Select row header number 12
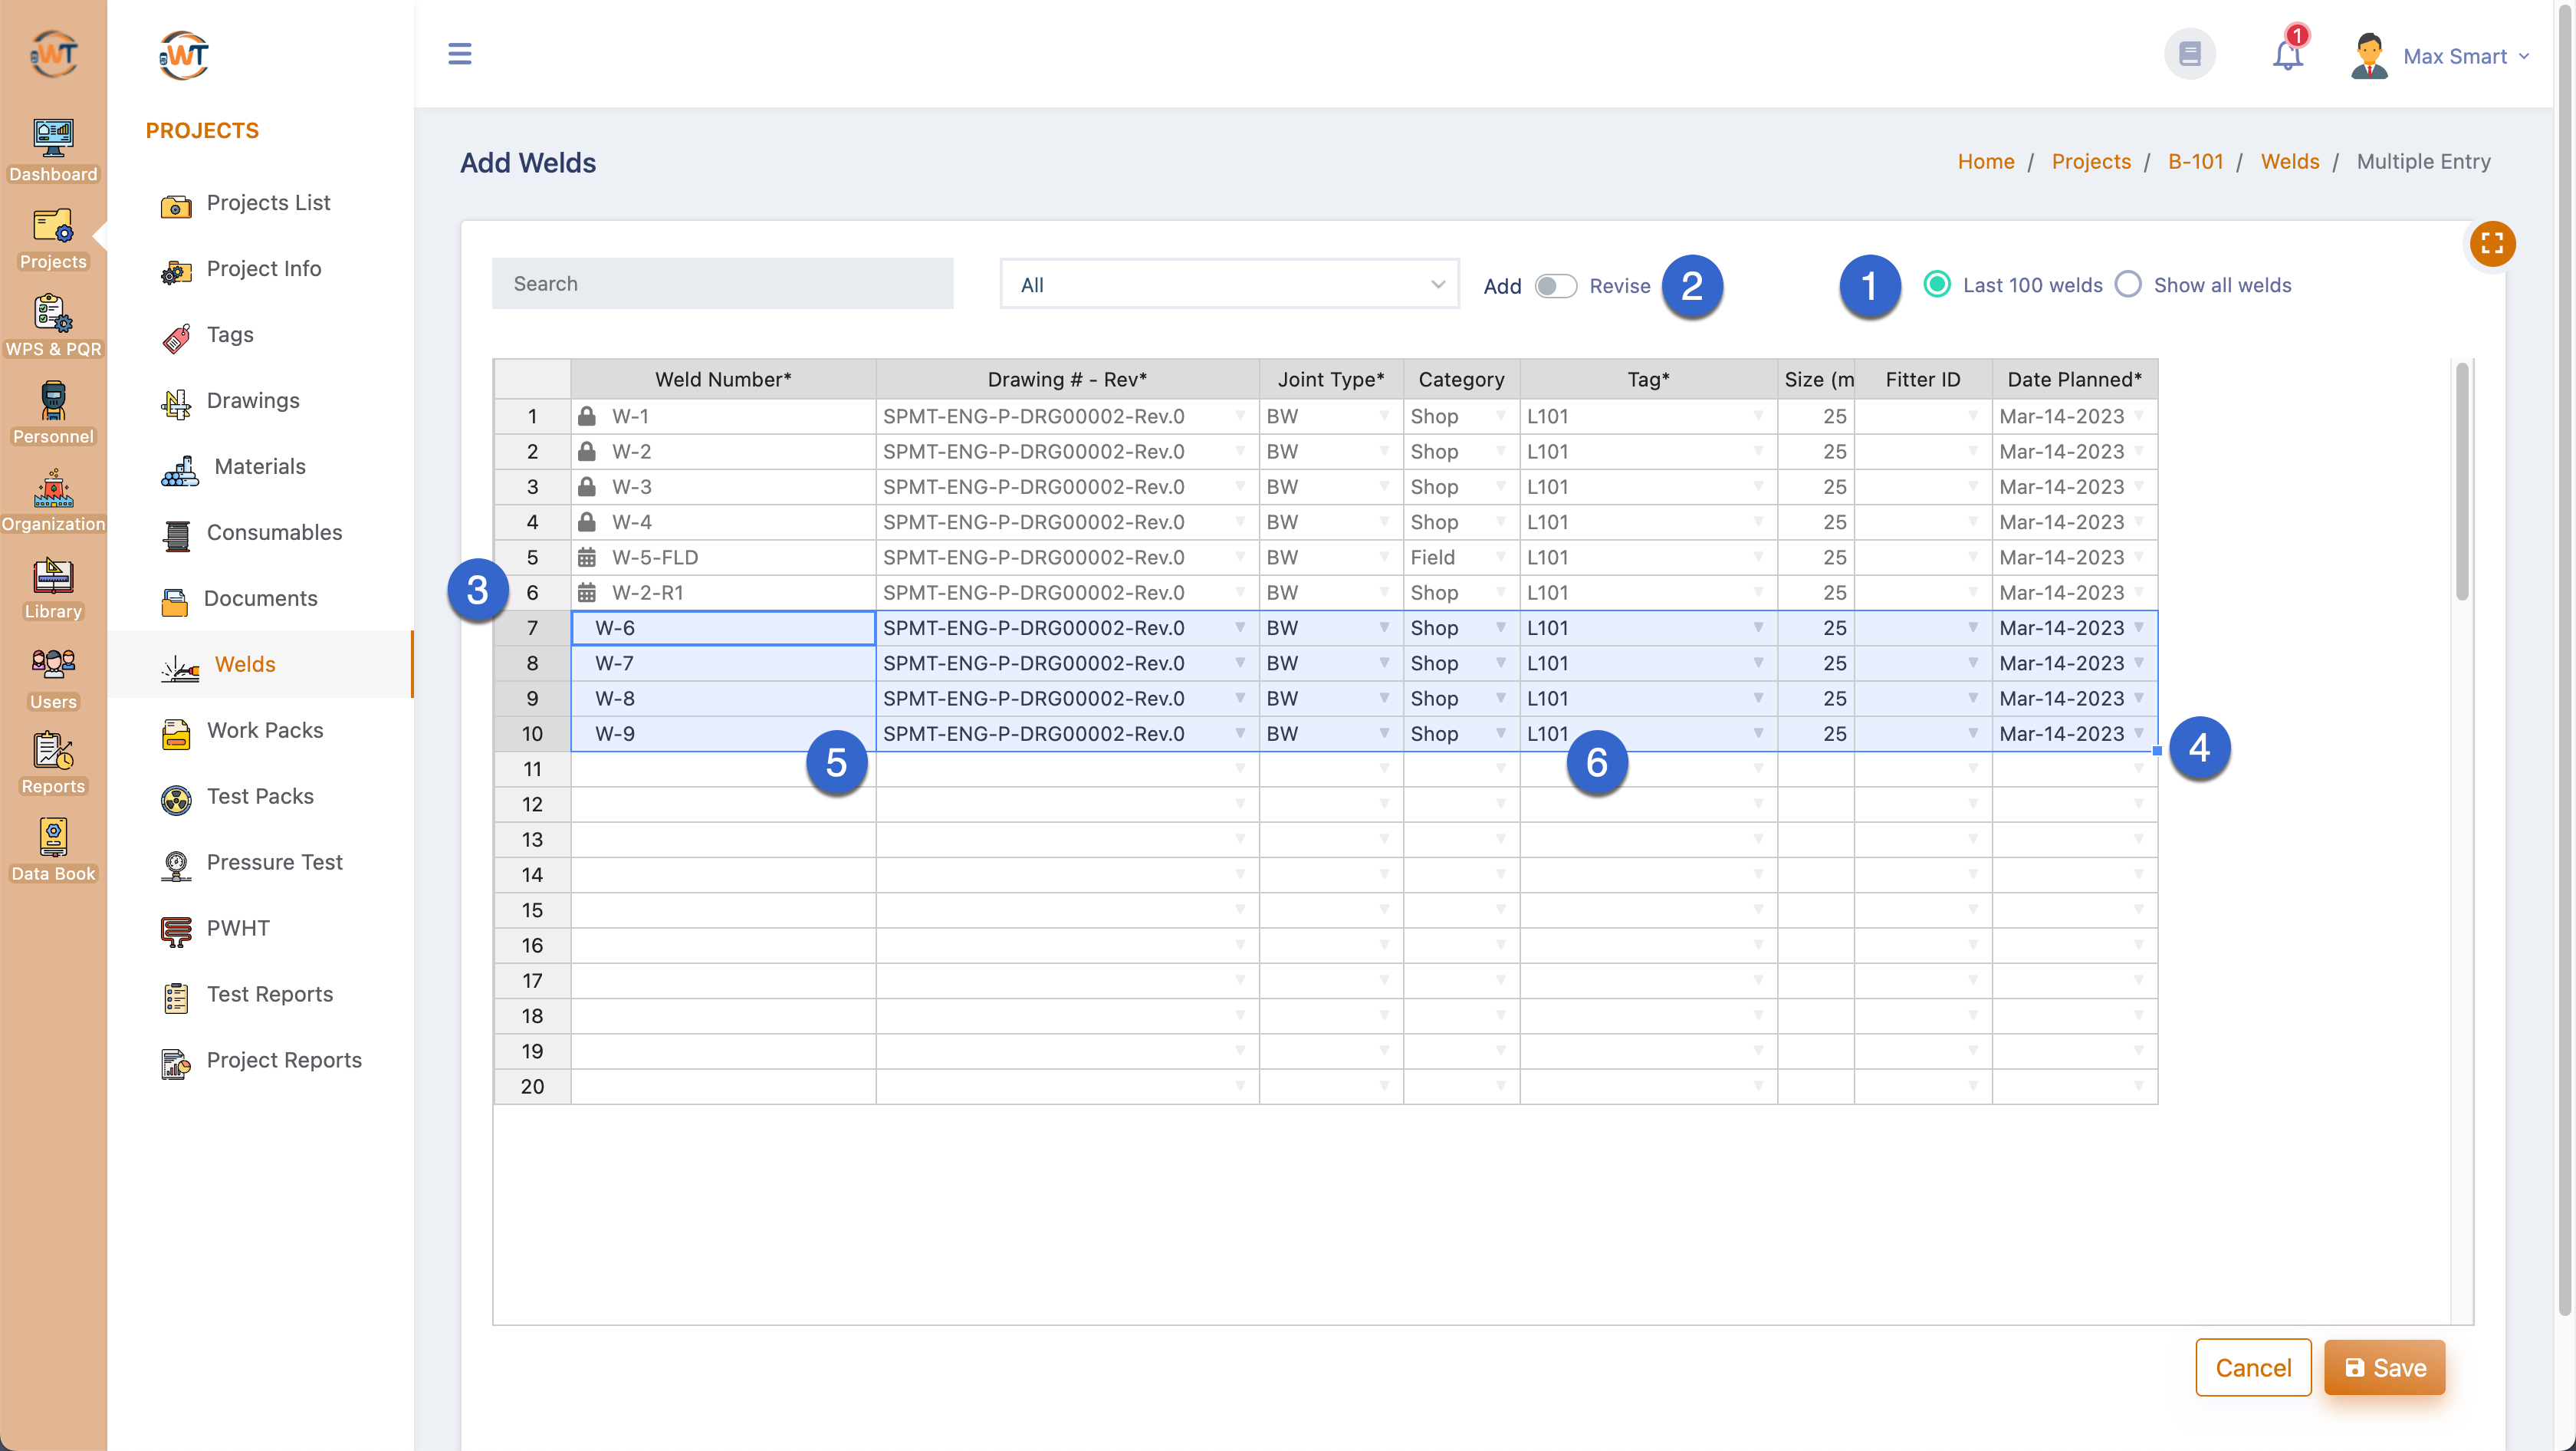This screenshot has width=2576, height=1451. point(532,804)
